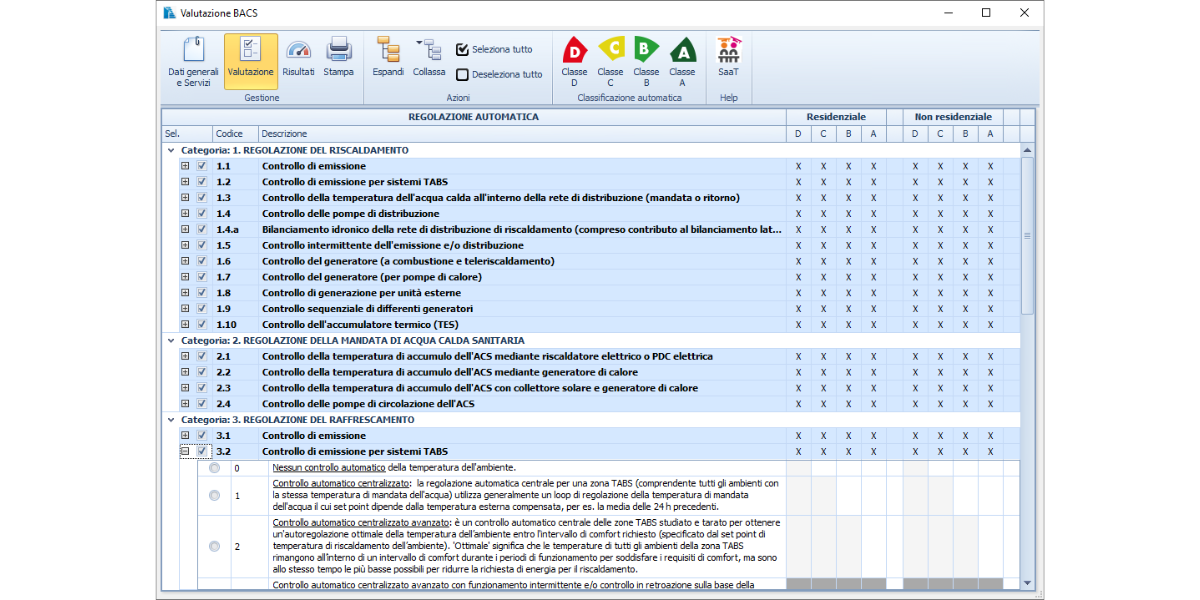Screen dimensions: 1200x600
Task: Click row 1.5 'Controllo intermittente dell'emissione' text
Action: pyautogui.click(x=393, y=245)
